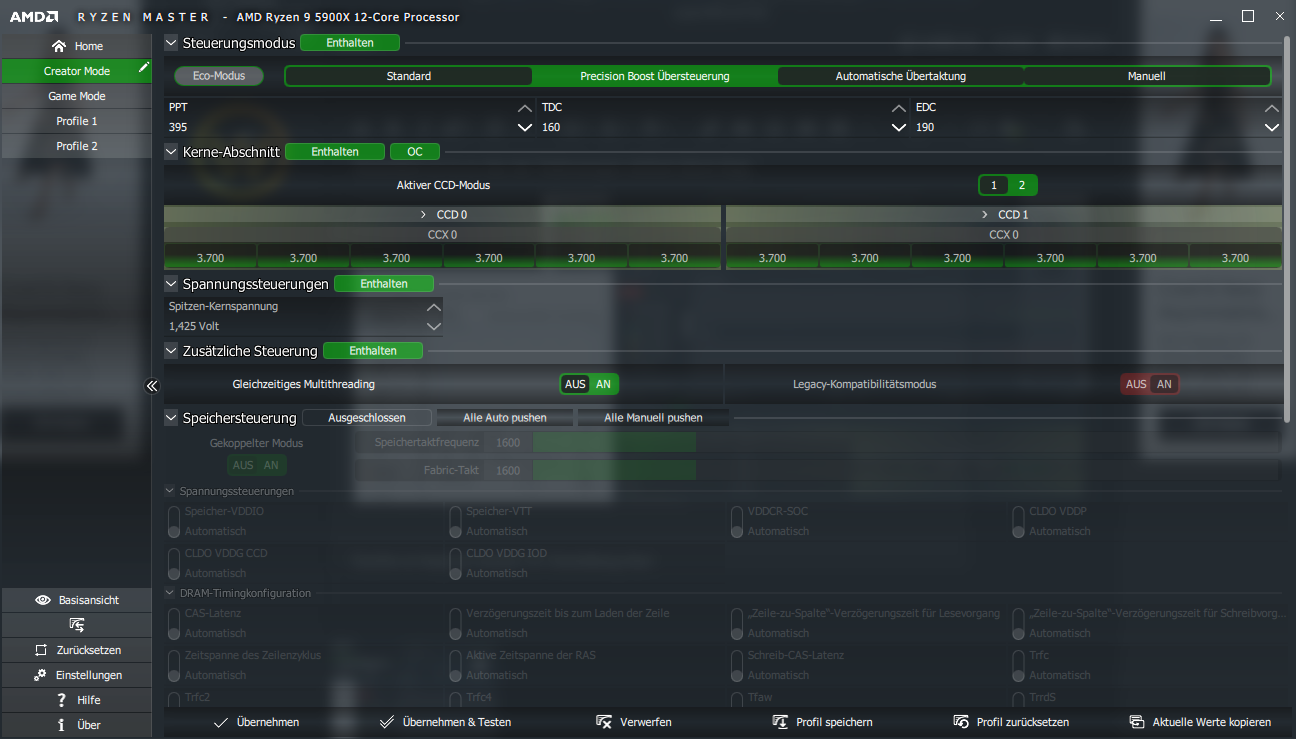Image resolution: width=1296 pixels, height=739 pixels.
Task: Click the Home house icon in sidebar
Action: pos(59,46)
